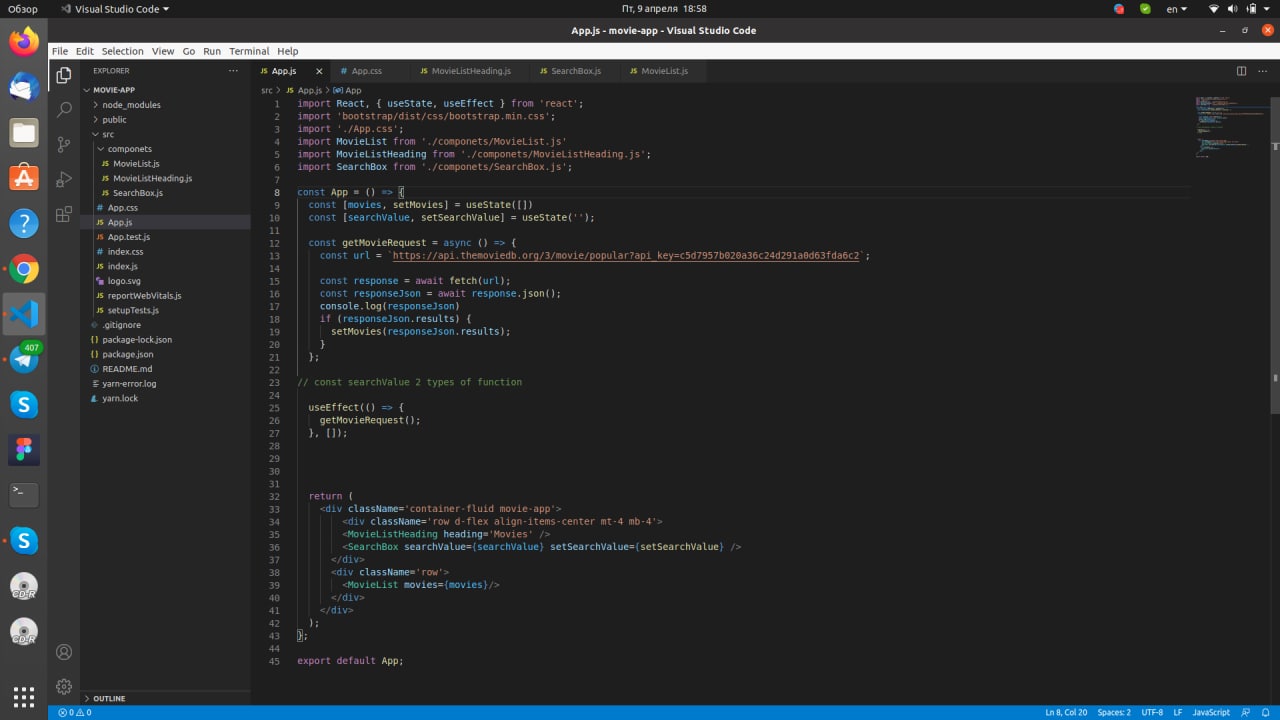Click the notifications bell in status bar

coord(1266,712)
